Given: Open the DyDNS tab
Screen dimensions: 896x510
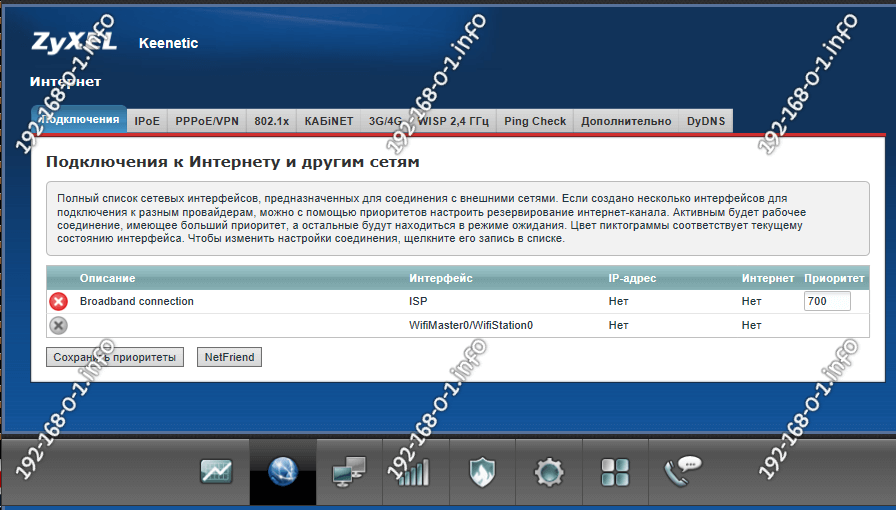Looking at the screenshot, I should (706, 121).
